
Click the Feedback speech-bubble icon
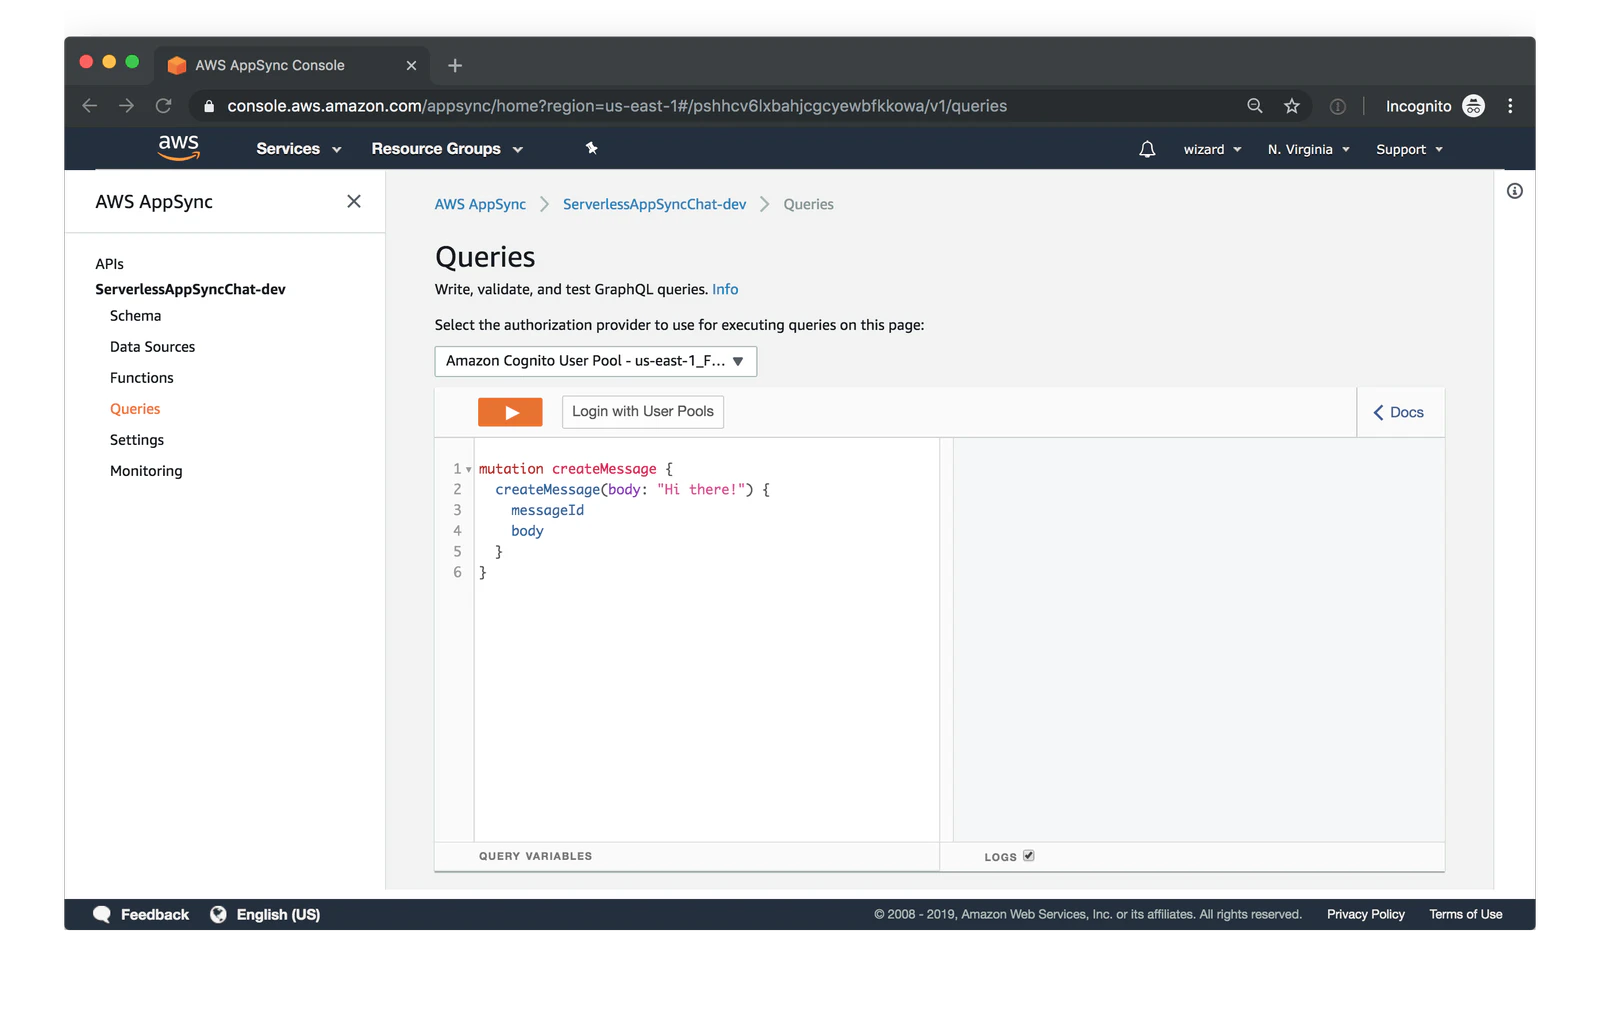click(101, 913)
